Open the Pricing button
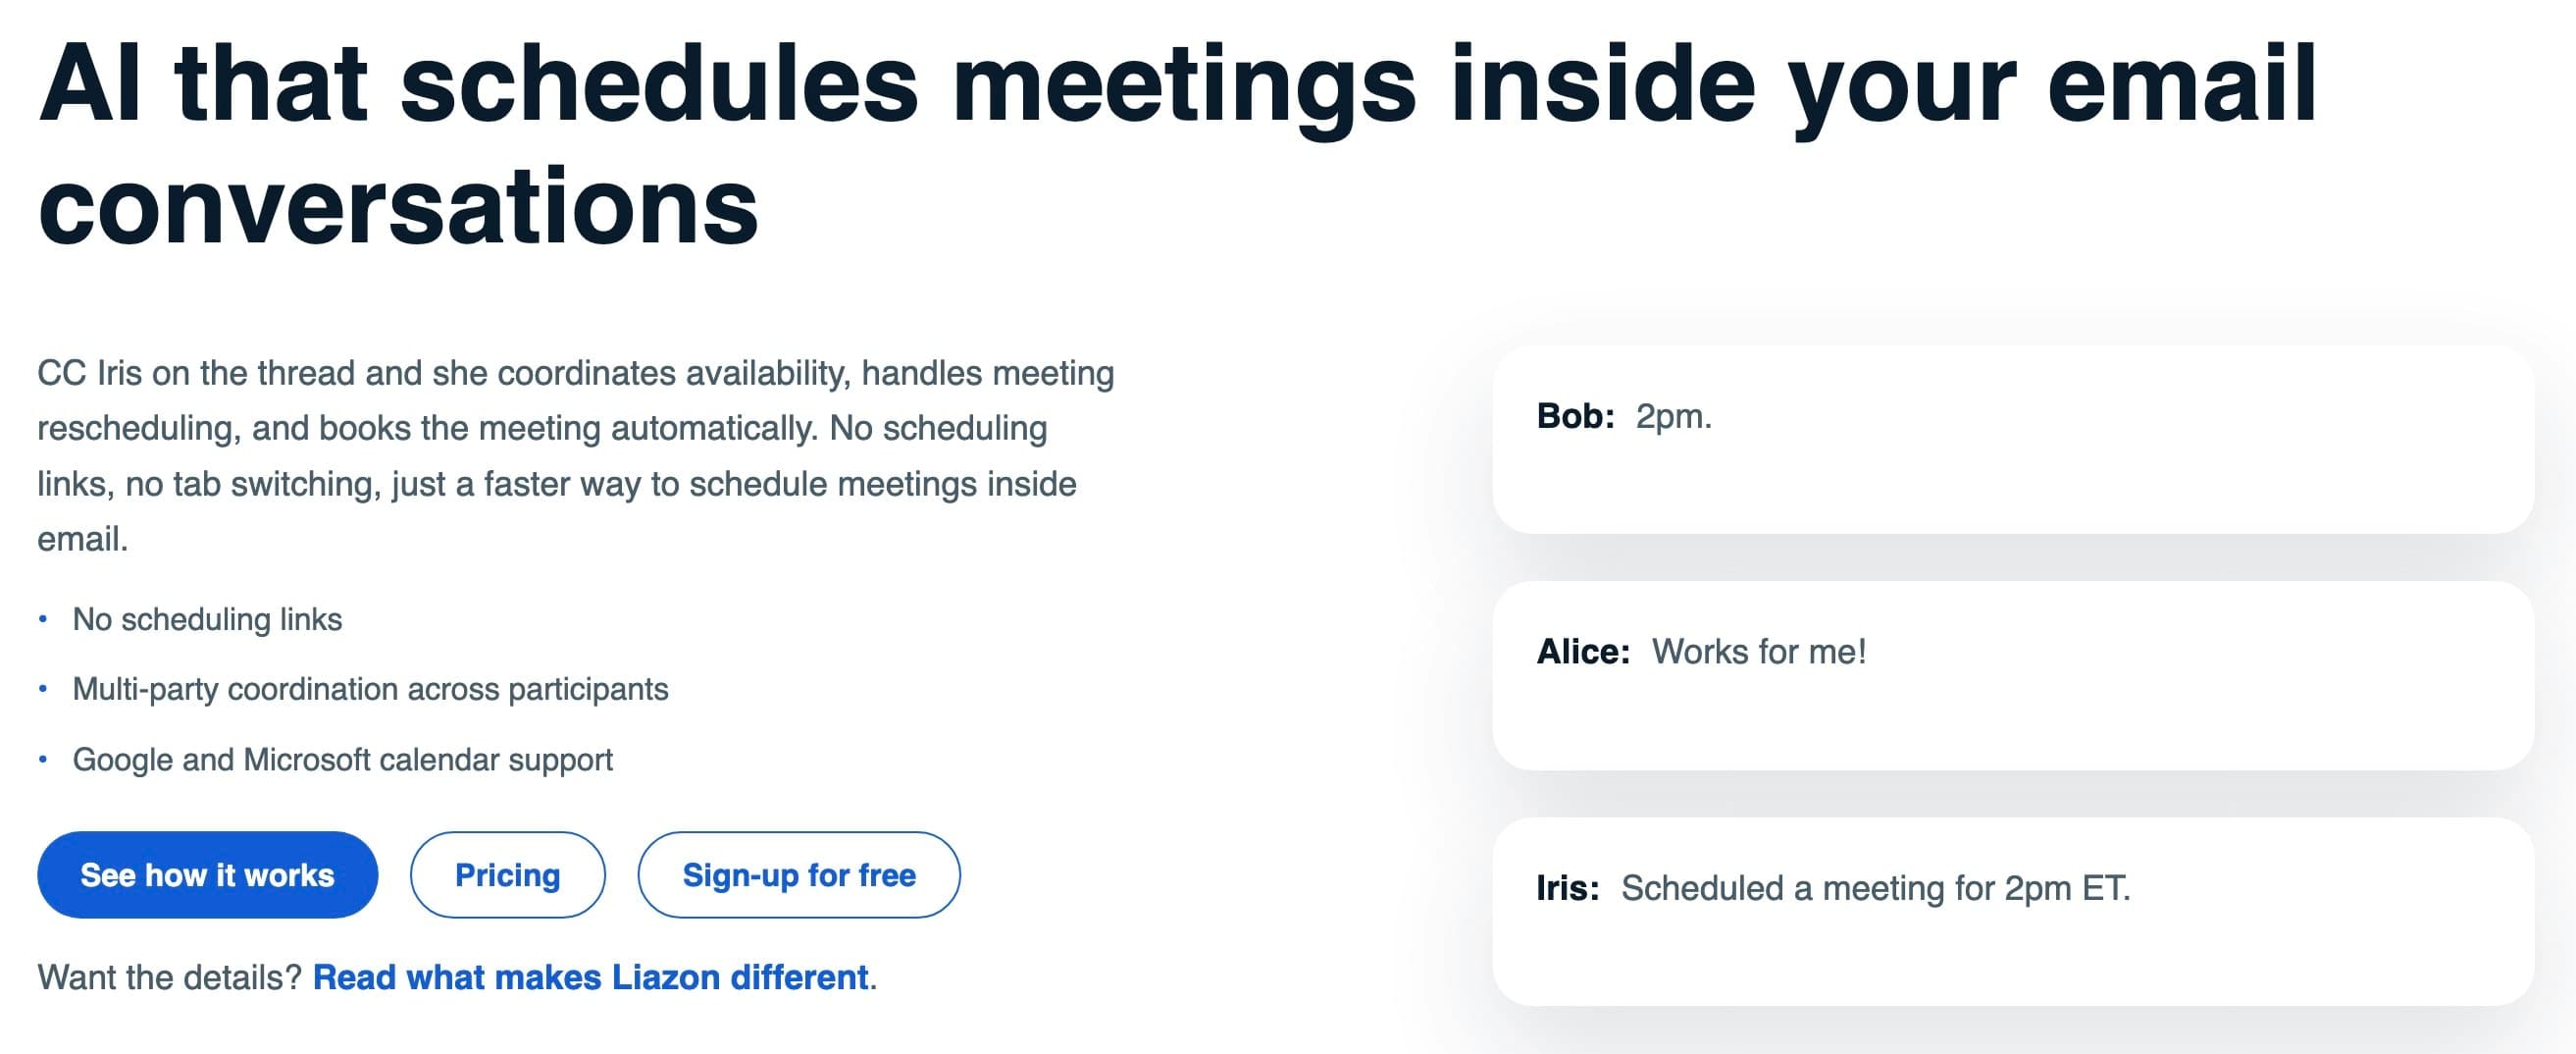2576x1054 pixels. click(x=507, y=875)
